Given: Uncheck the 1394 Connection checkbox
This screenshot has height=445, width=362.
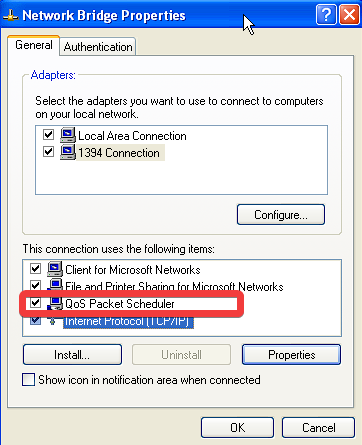Looking at the screenshot, I should (49, 152).
